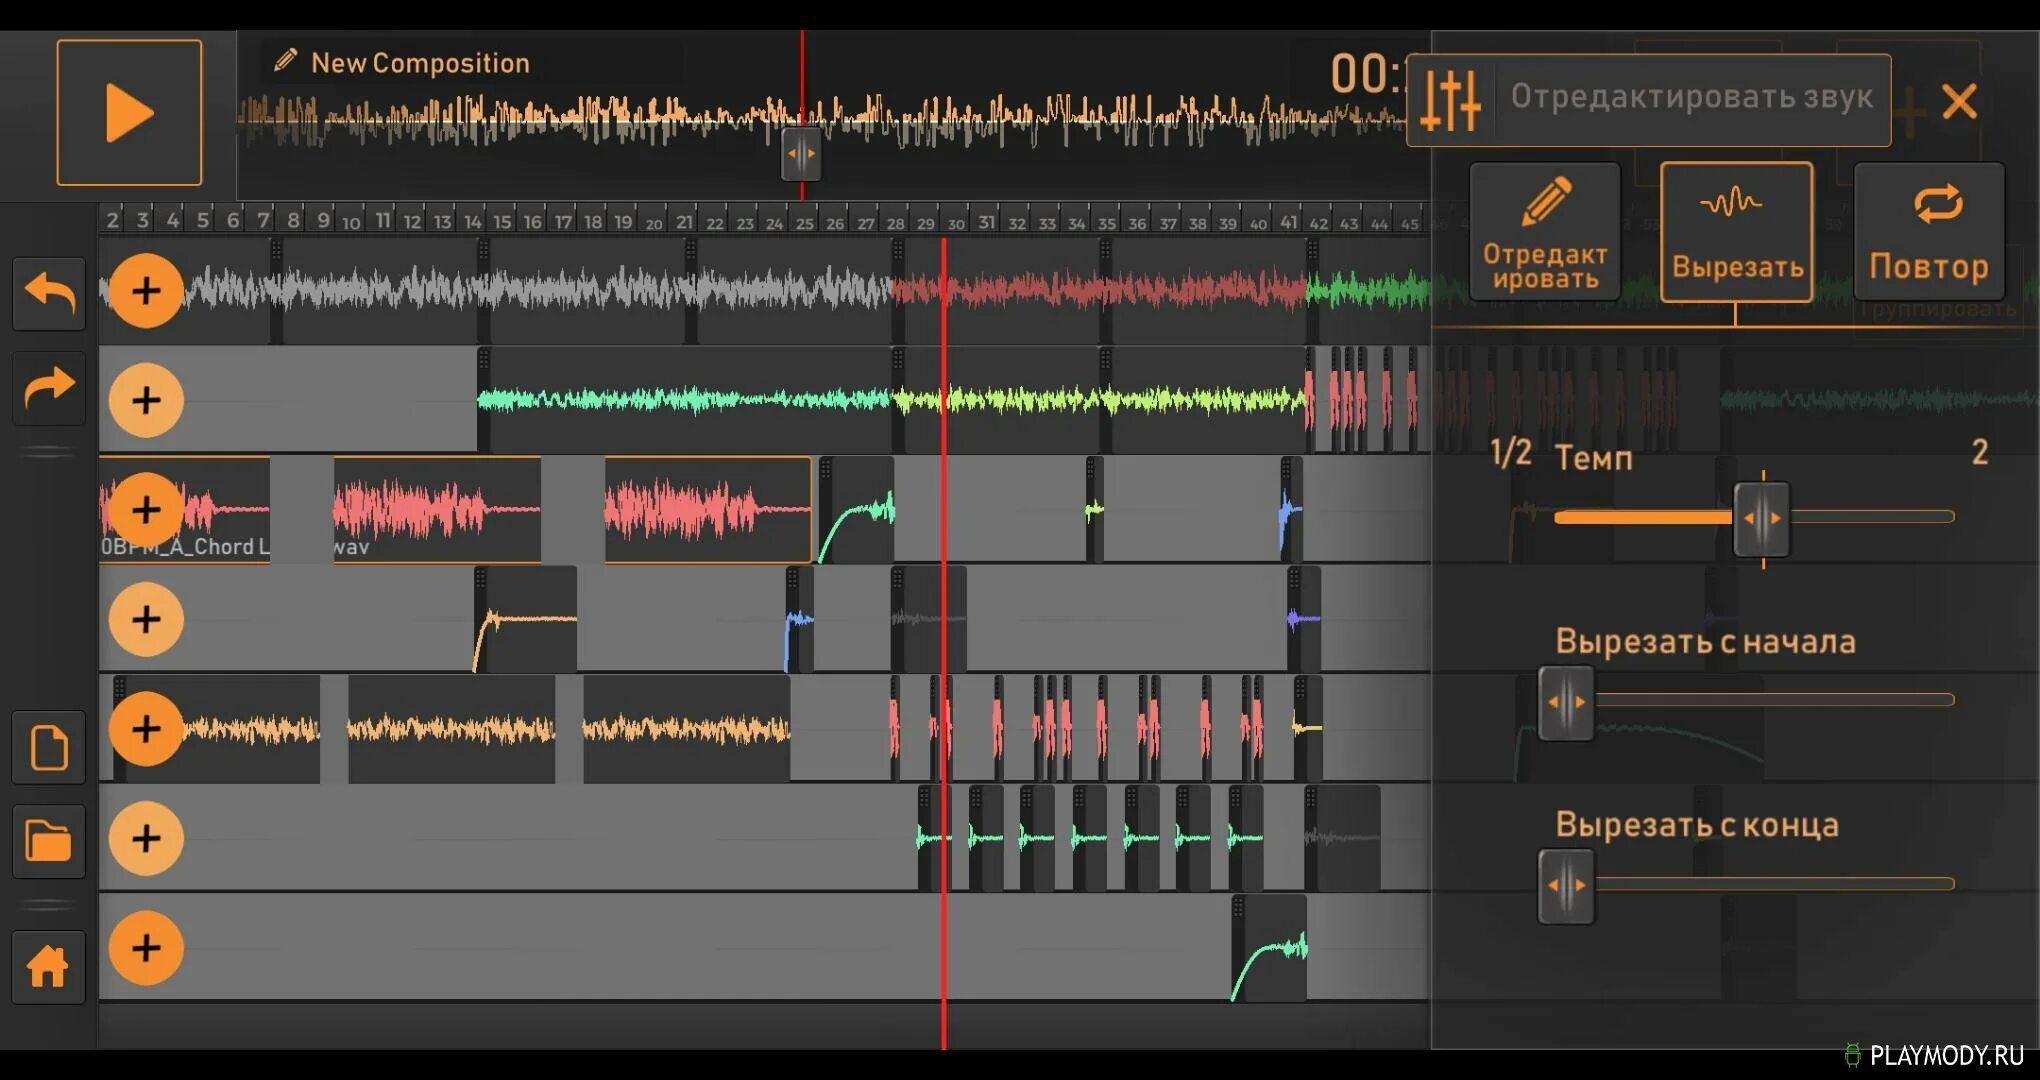Click bar 10 on the timeline ruler
This screenshot has width=2040, height=1080.
pyautogui.click(x=351, y=222)
